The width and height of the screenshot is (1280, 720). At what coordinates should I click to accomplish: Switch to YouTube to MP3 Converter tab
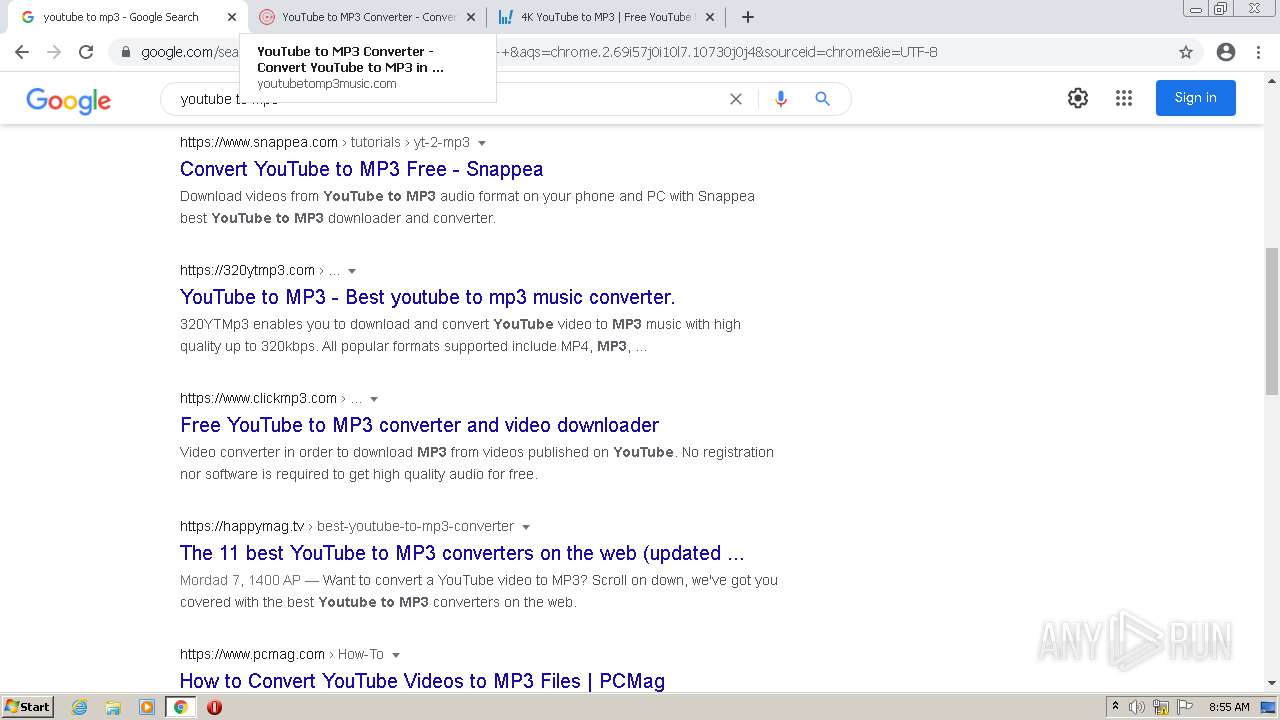coord(369,17)
